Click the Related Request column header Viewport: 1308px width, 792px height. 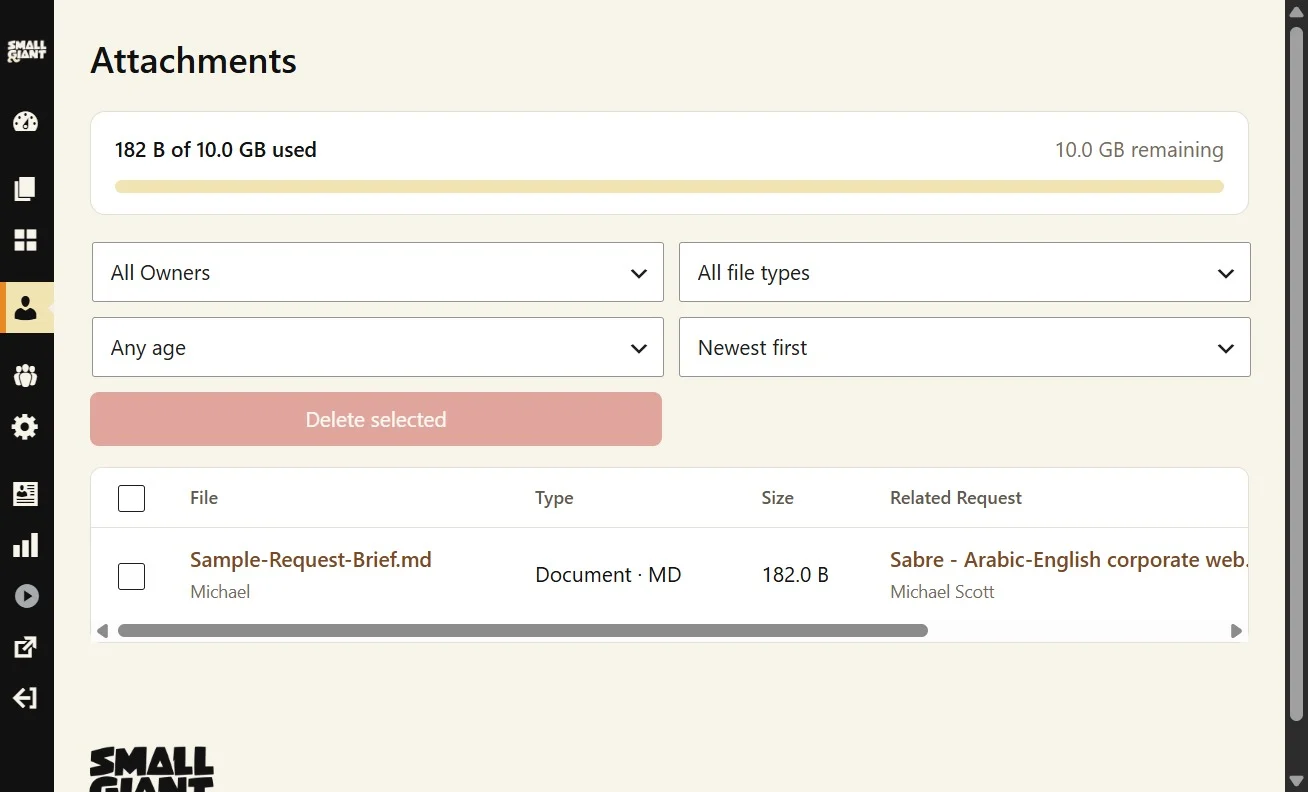coord(956,498)
